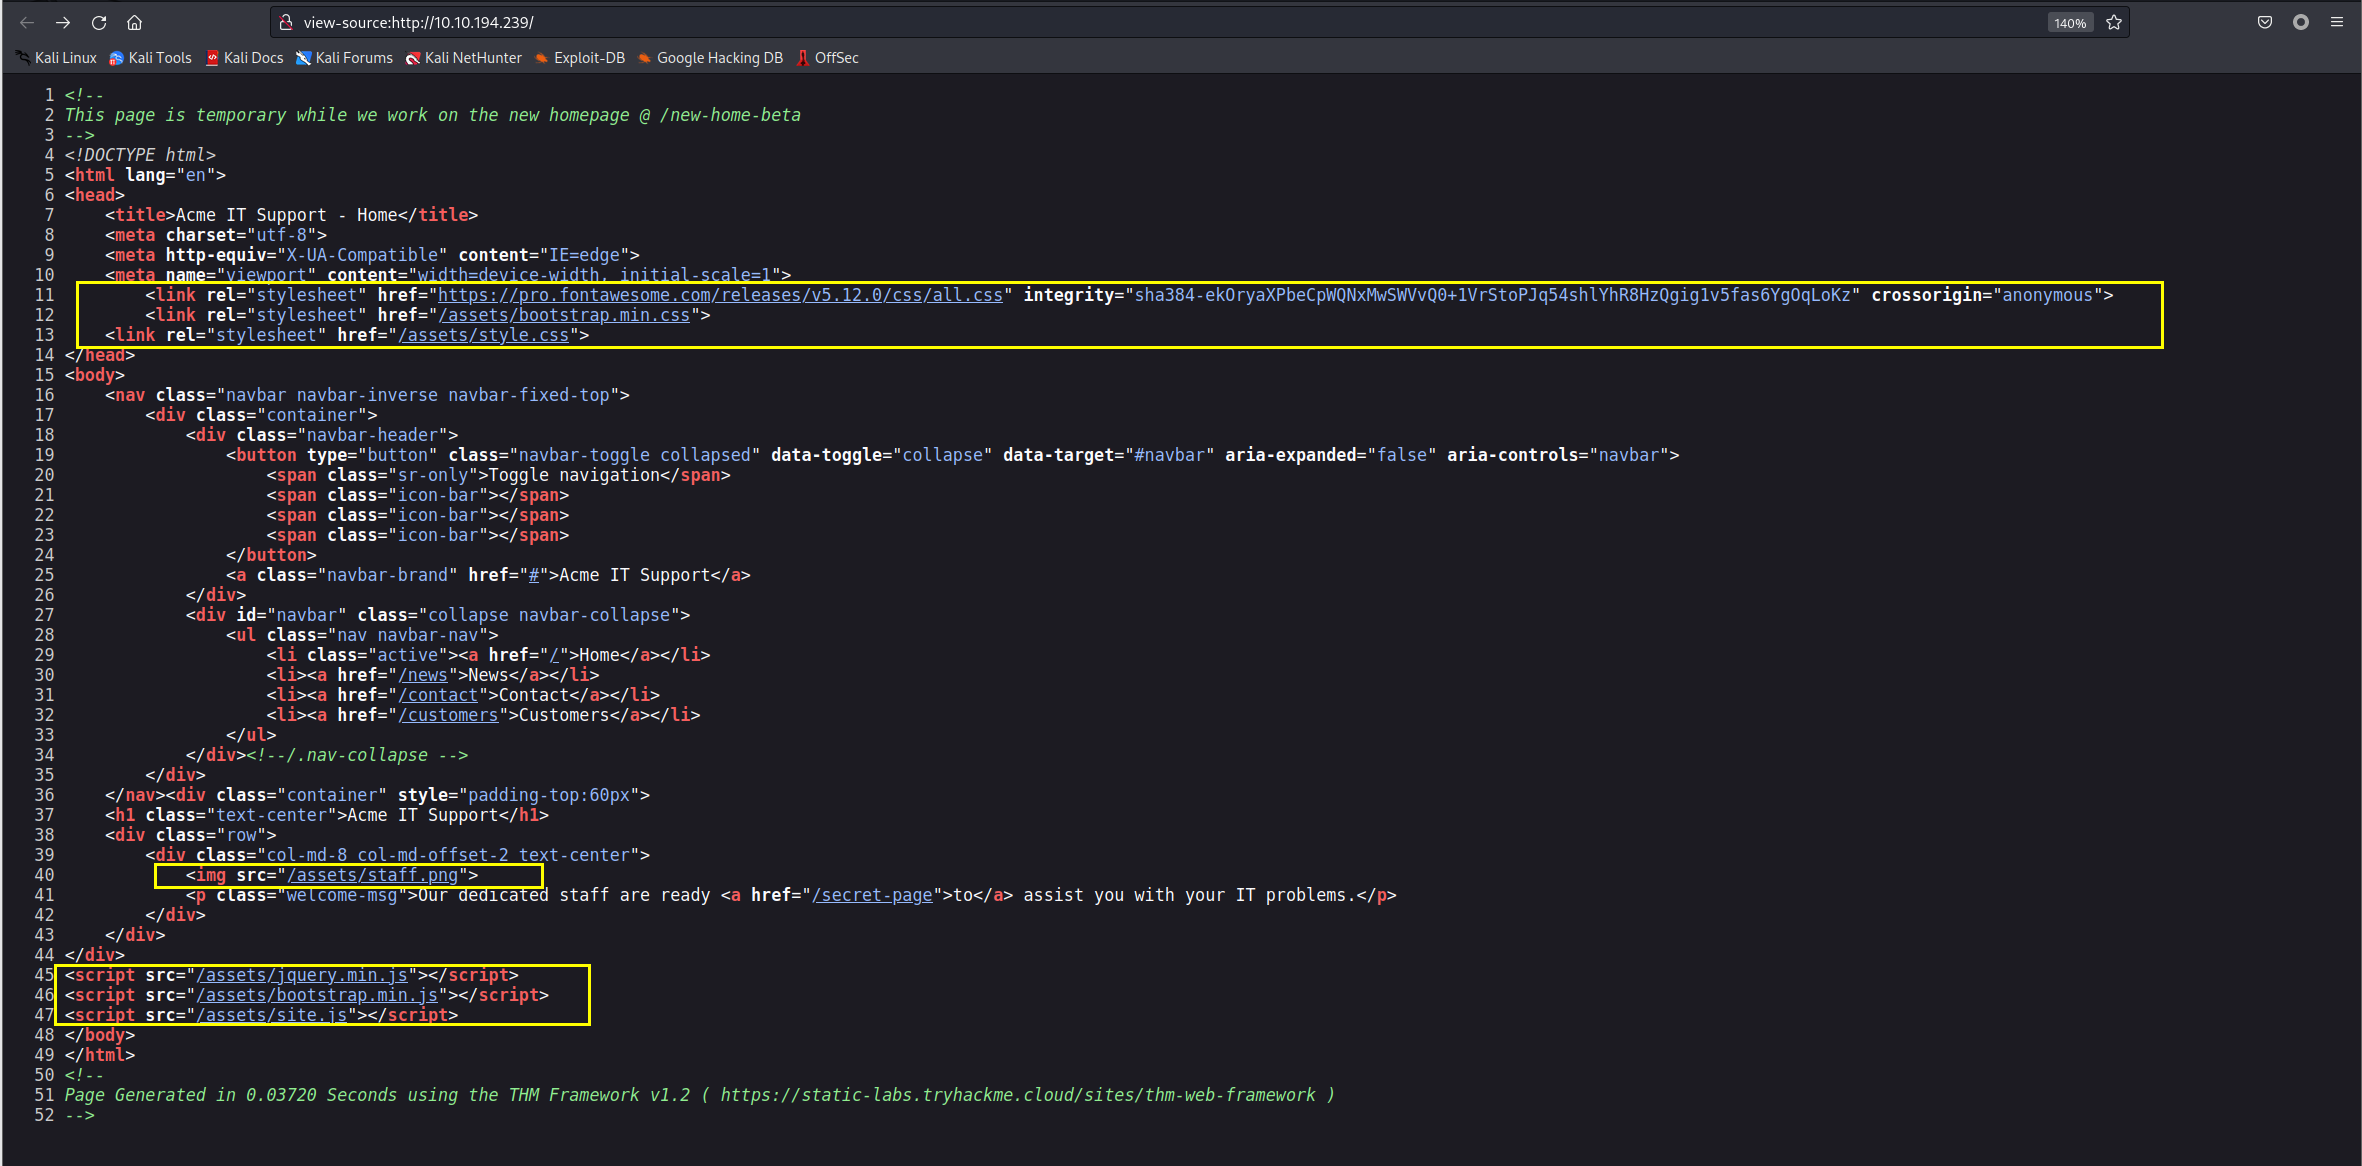Open the /assets/jquery.min.js script link

click(x=302, y=975)
